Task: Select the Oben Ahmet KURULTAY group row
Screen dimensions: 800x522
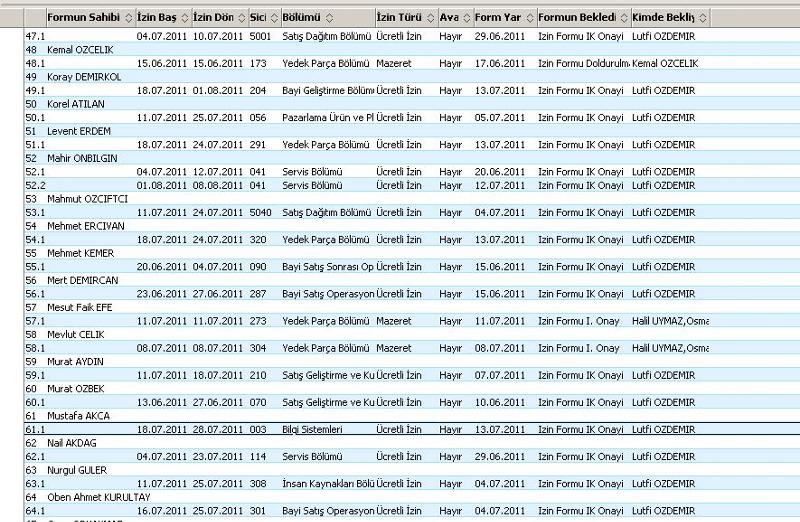Action: [x=412, y=497]
